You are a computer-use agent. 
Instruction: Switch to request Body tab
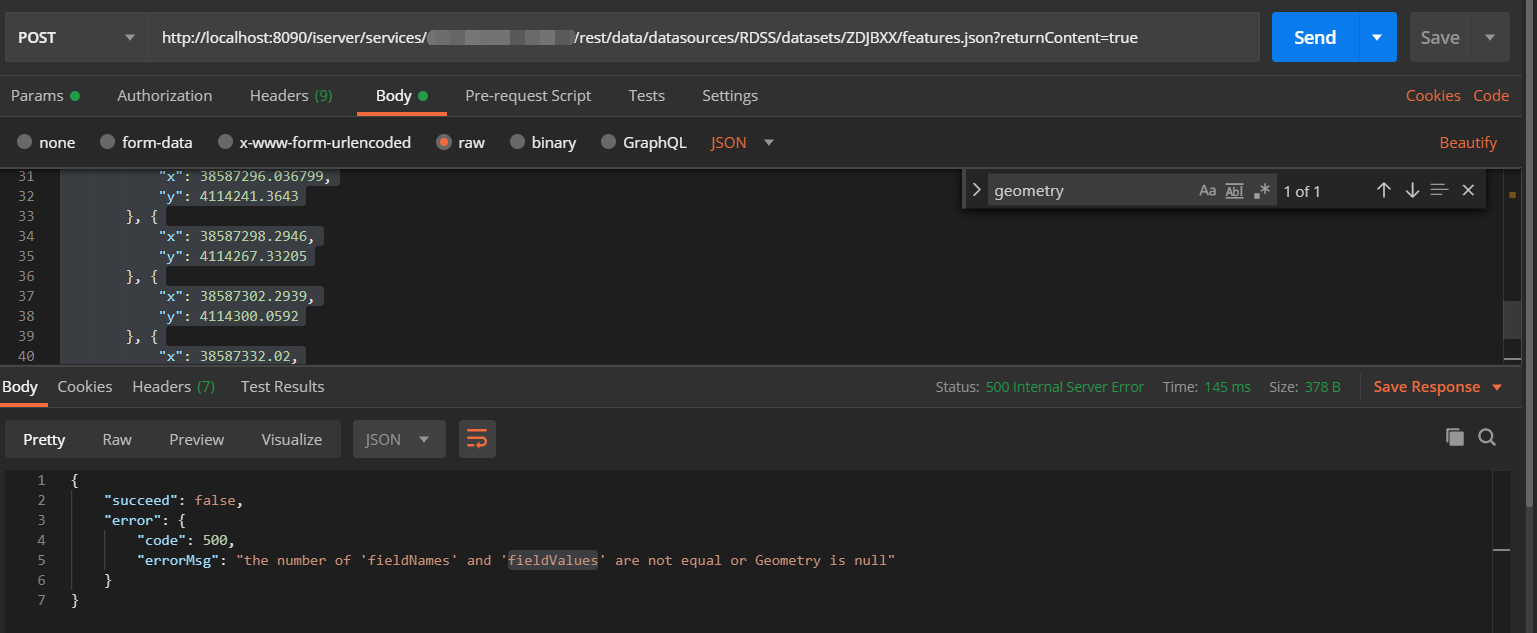(x=401, y=96)
